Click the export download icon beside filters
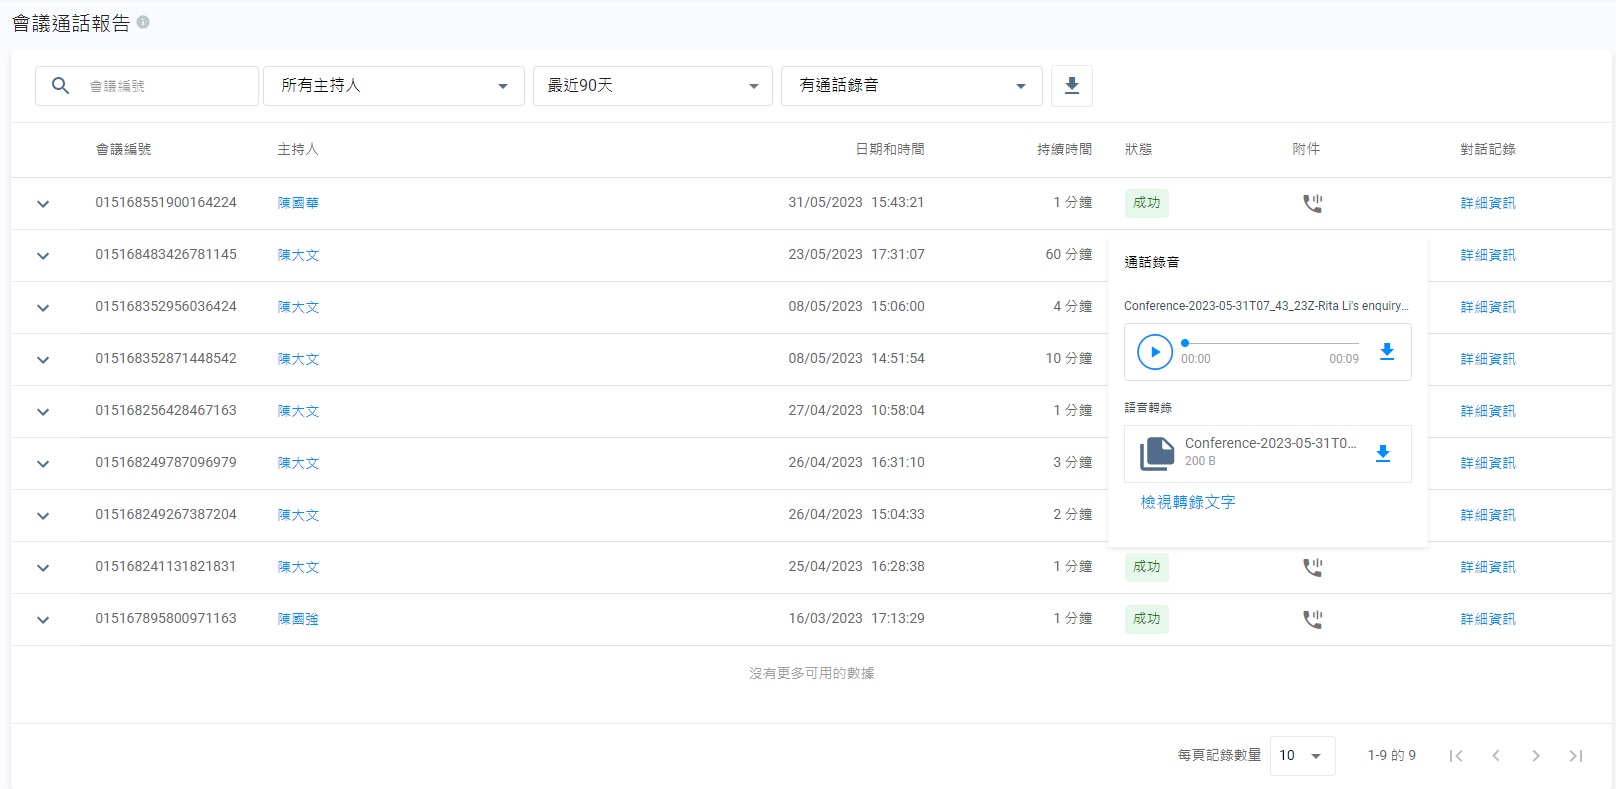Viewport: 1624px width, 789px height. pyautogui.click(x=1071, y=86)
